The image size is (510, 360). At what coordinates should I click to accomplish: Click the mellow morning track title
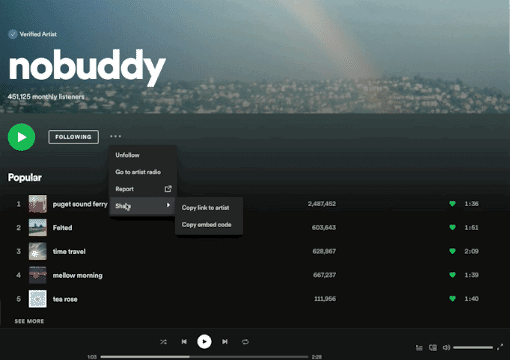click(x=78, y=275)
